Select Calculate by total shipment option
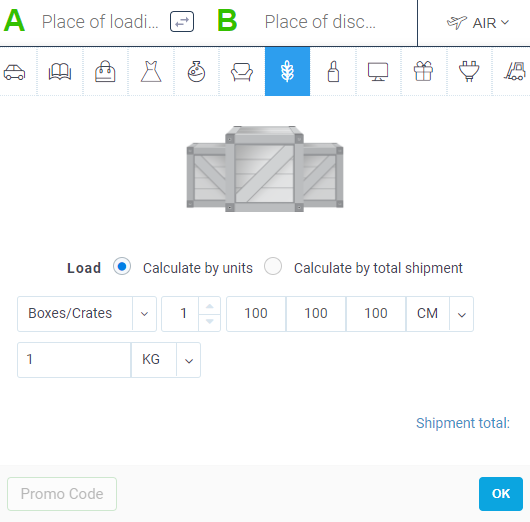 (x=273, y=266)
